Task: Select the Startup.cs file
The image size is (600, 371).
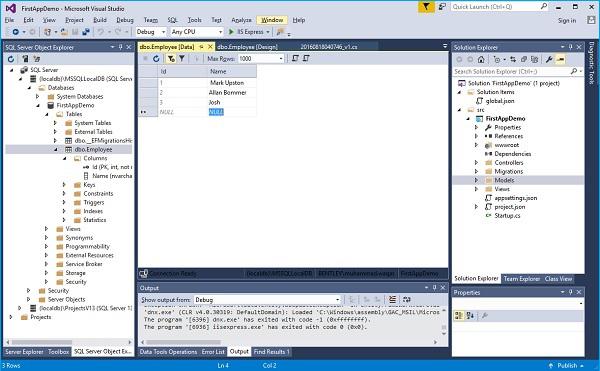Action: [x=507, y=216]
